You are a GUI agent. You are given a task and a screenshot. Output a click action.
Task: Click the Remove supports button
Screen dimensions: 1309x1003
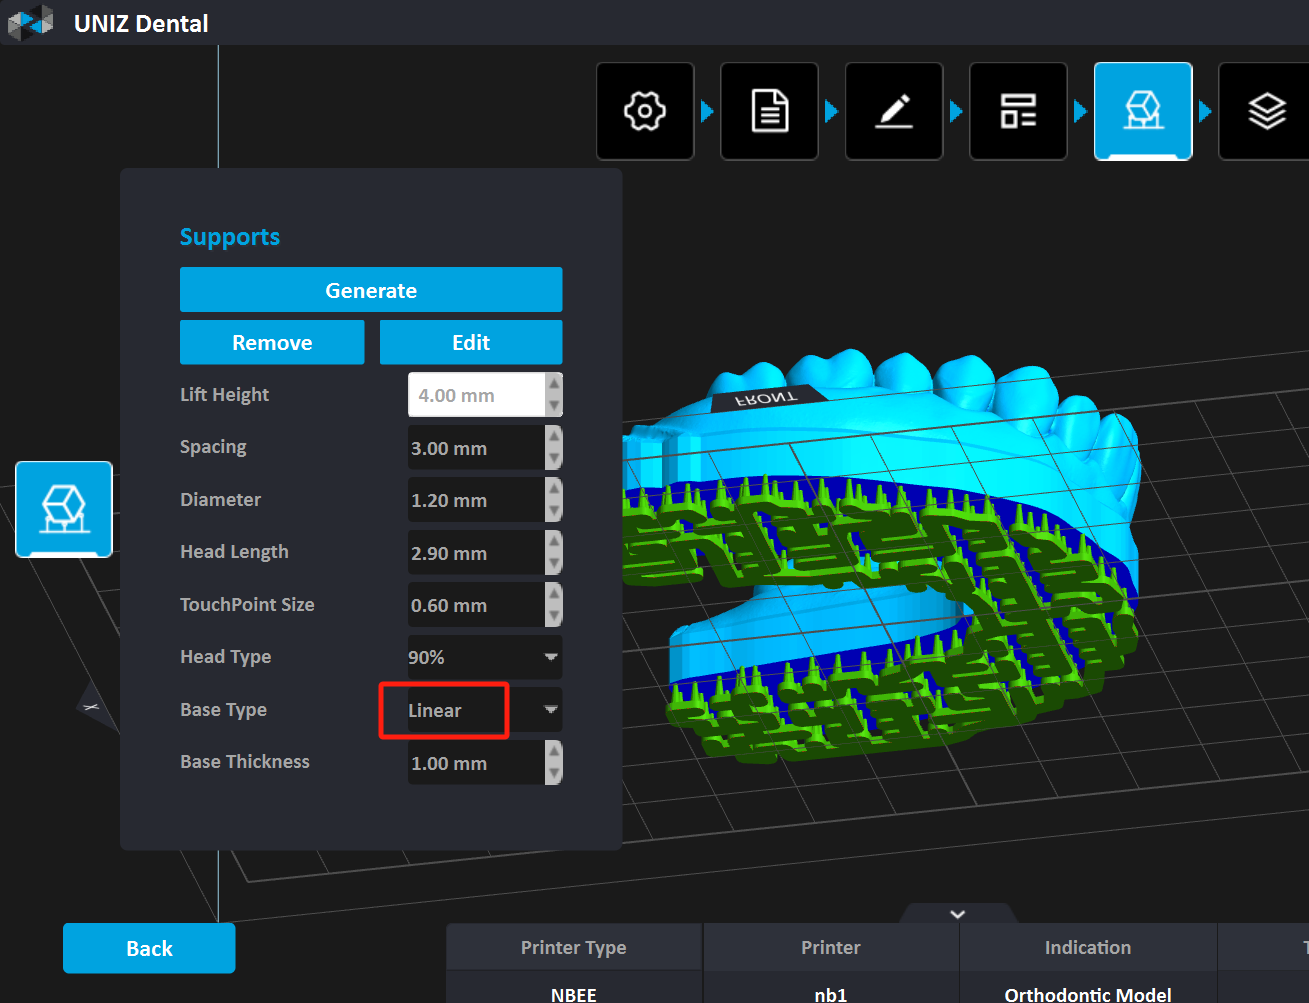[x=272, y=342]
